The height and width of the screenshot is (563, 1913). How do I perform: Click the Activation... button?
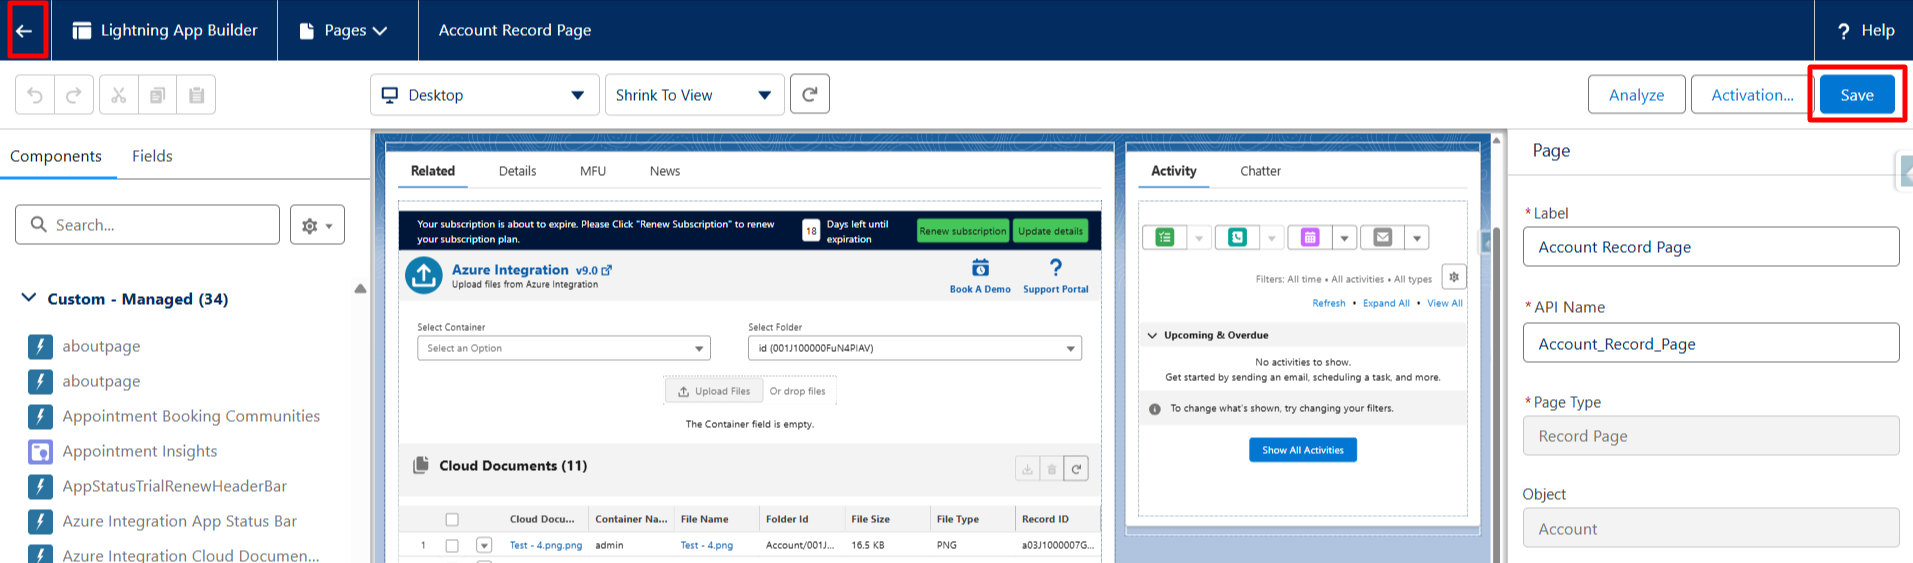(x=1752, y=95)
